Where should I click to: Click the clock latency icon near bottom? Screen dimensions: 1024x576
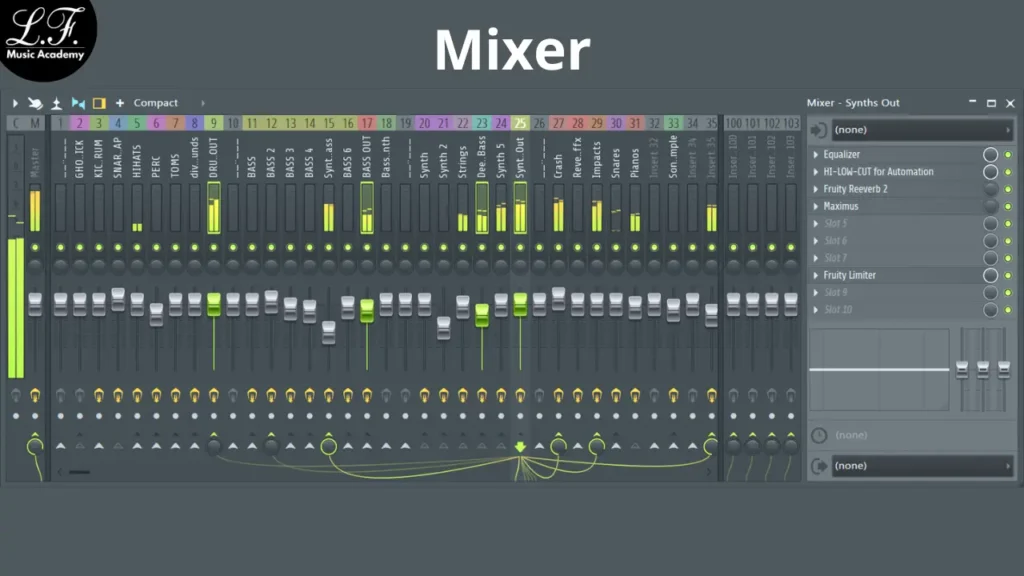tap(819, 435)
